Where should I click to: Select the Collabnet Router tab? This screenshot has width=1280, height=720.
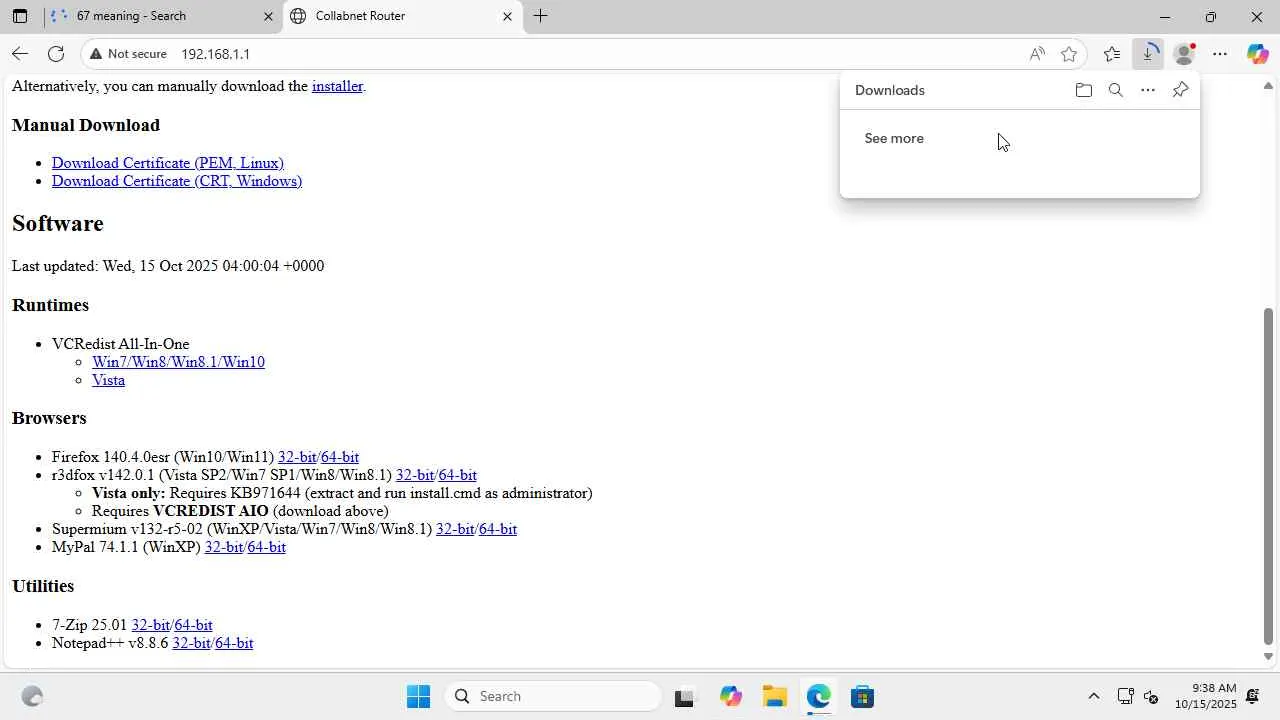coord(402,16)
